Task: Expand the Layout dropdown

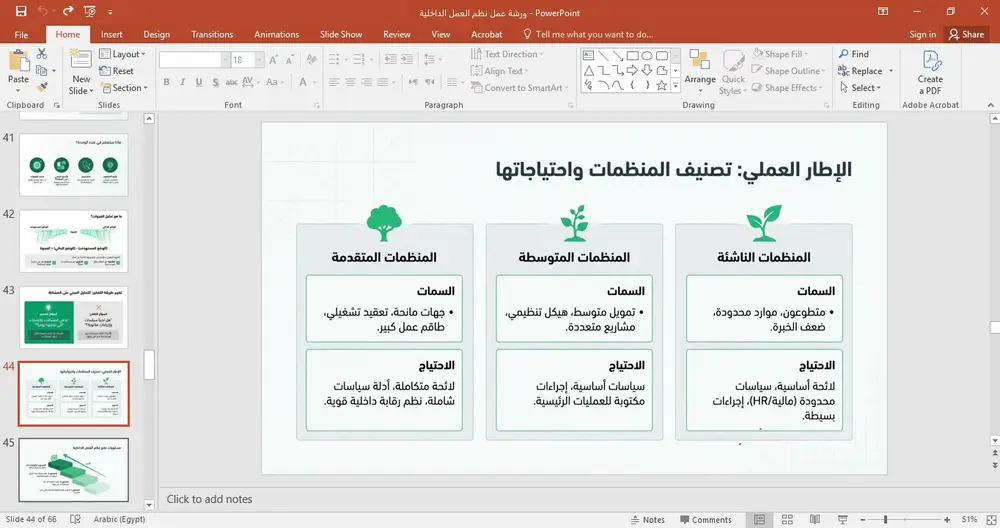Action: 122,54
